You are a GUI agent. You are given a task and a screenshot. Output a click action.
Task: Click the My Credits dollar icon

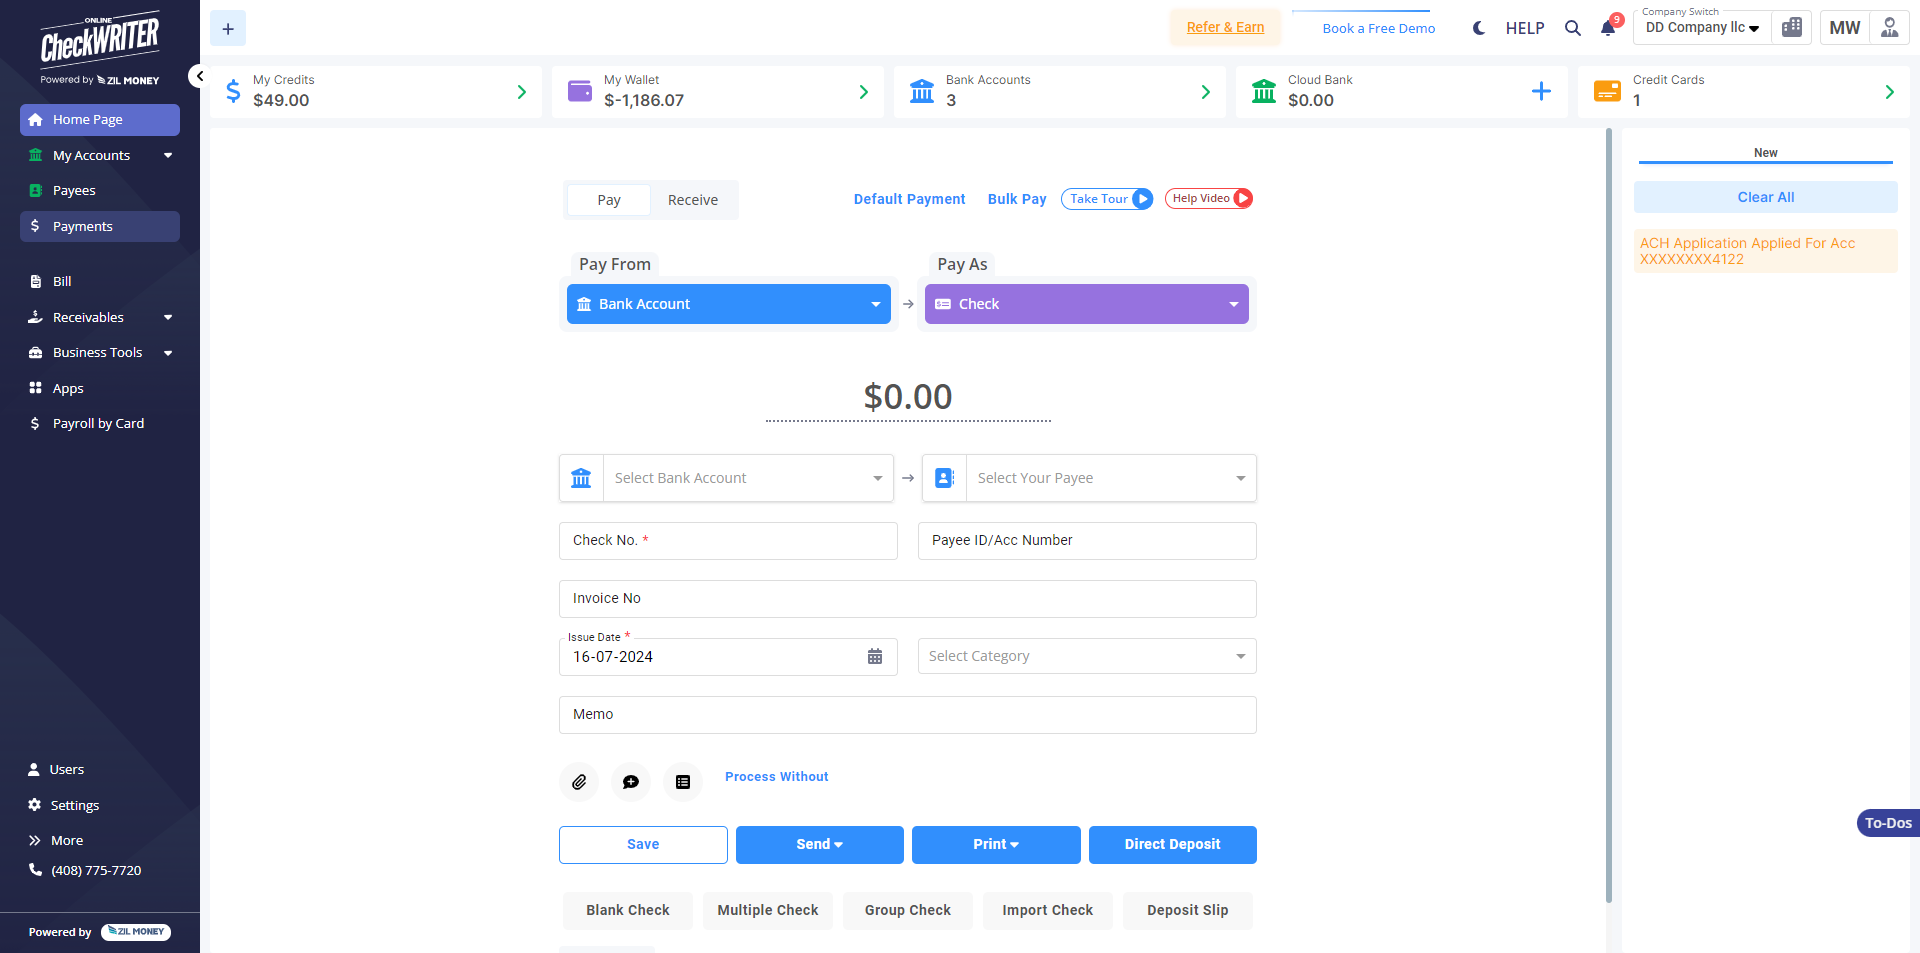(x=233, y=92)
